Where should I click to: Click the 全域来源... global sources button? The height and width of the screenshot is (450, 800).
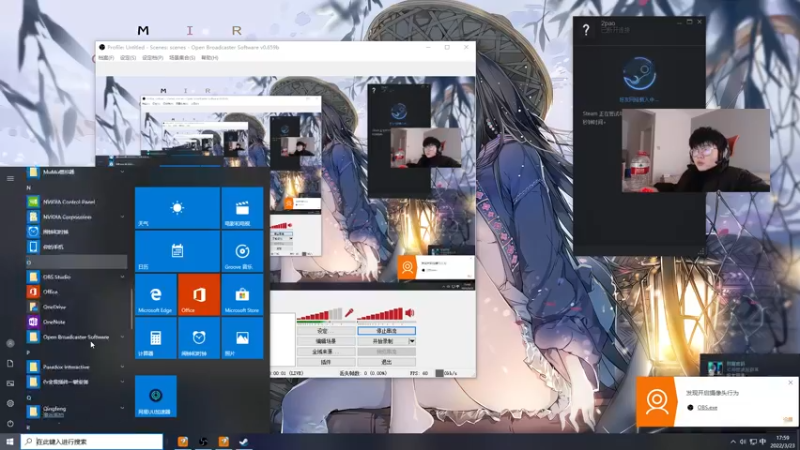point(326,352)
